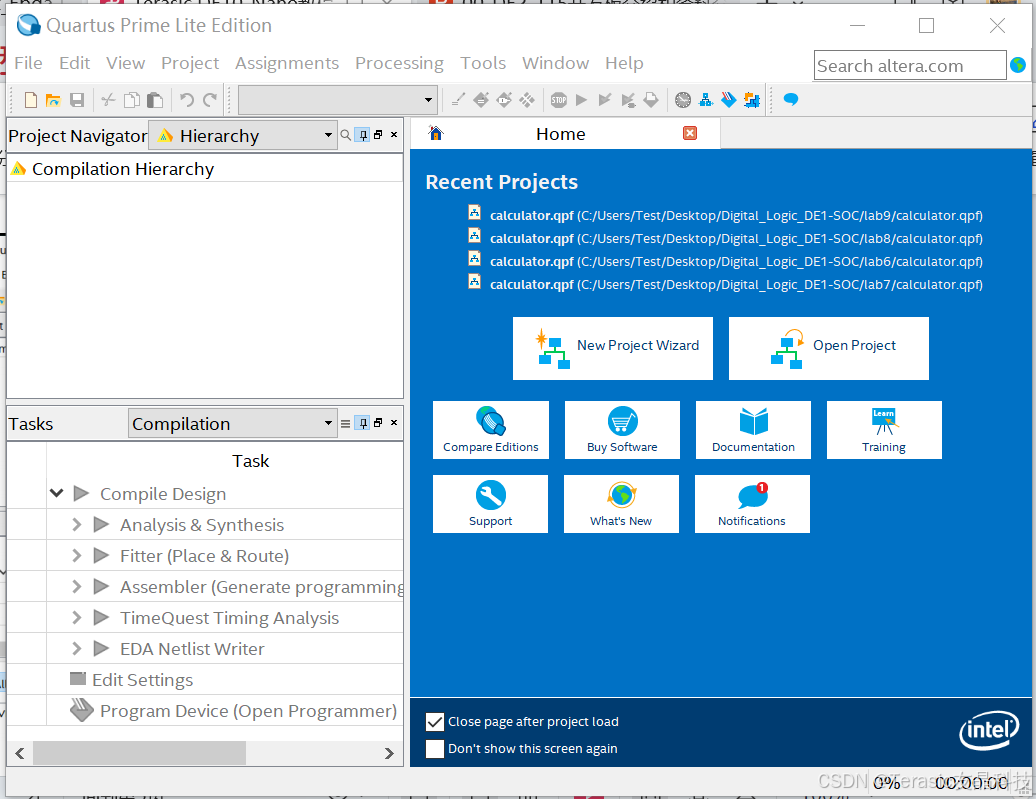
Task: Open recent project lab9 calculator.qpf
Action: [x=736, y=215]
